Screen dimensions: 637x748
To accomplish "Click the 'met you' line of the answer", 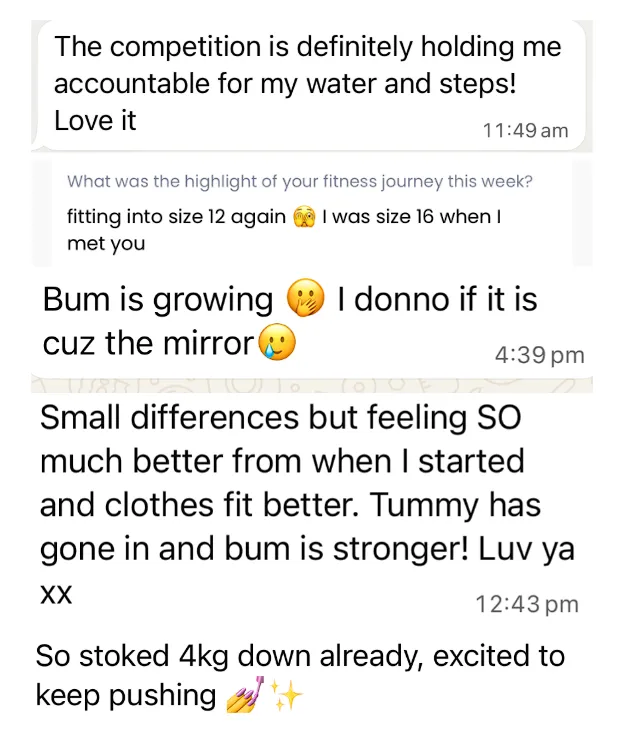I will pyautogui.click(x=106, y=243).
